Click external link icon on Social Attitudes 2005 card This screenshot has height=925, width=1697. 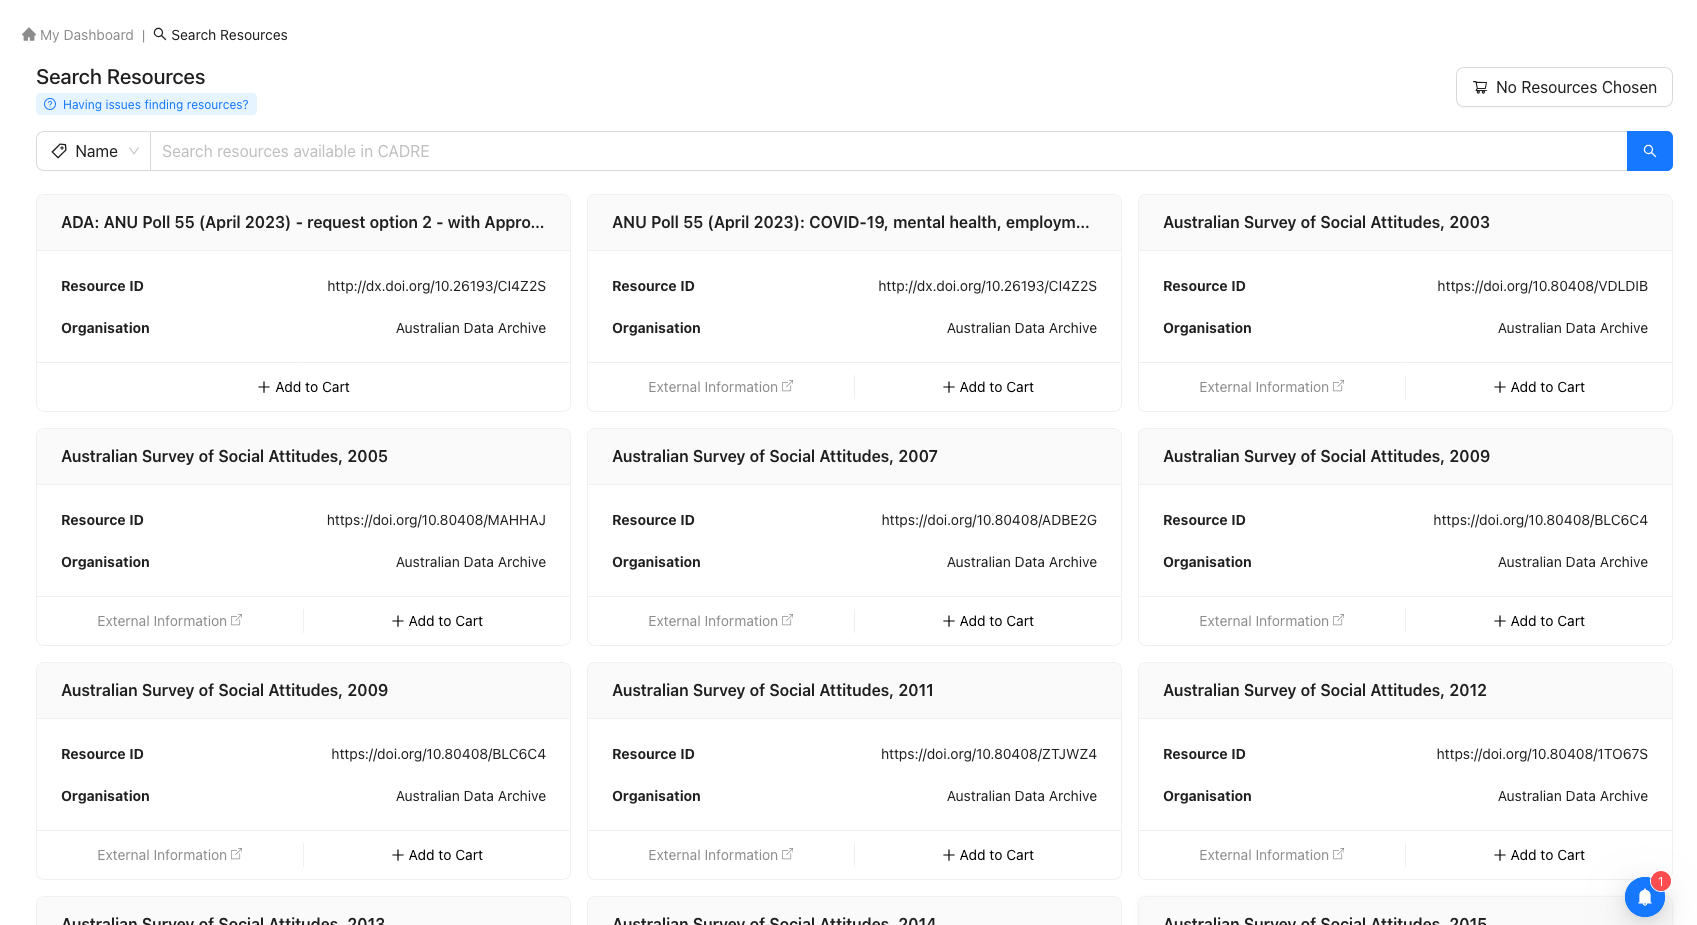[x=236, y=620]
